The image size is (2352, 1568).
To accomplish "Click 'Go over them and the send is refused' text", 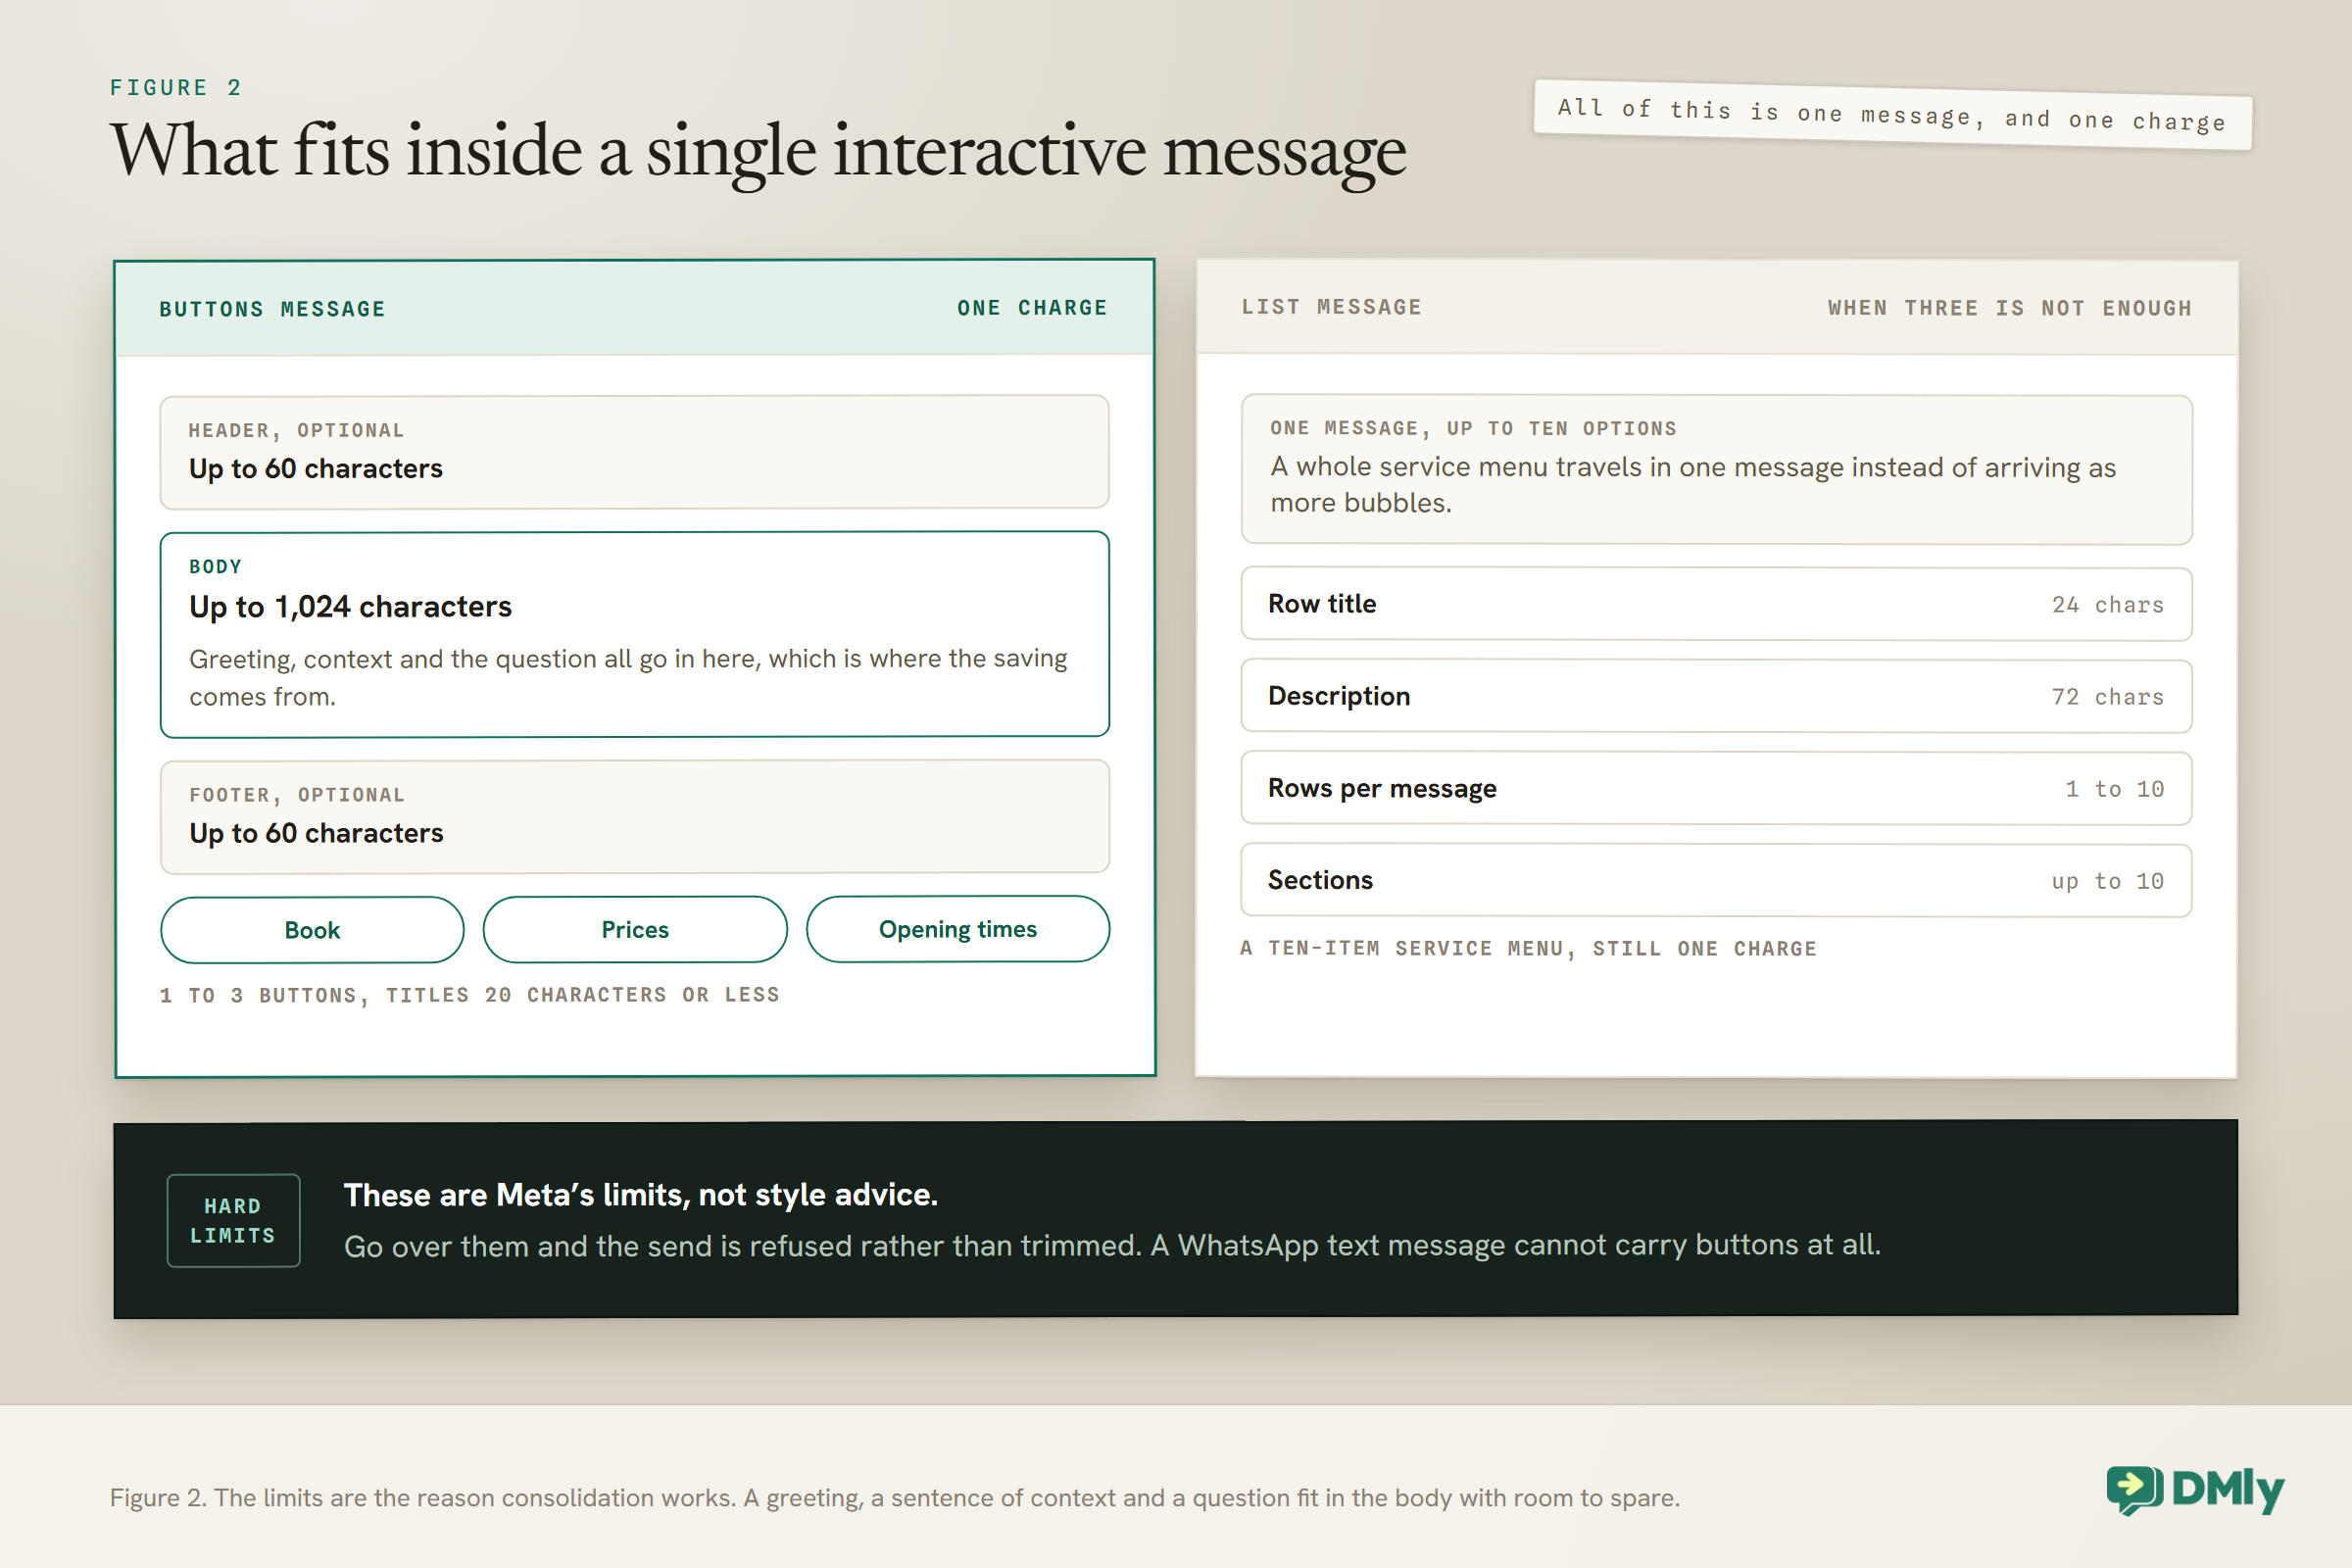I will [x=1112, y=1246].
